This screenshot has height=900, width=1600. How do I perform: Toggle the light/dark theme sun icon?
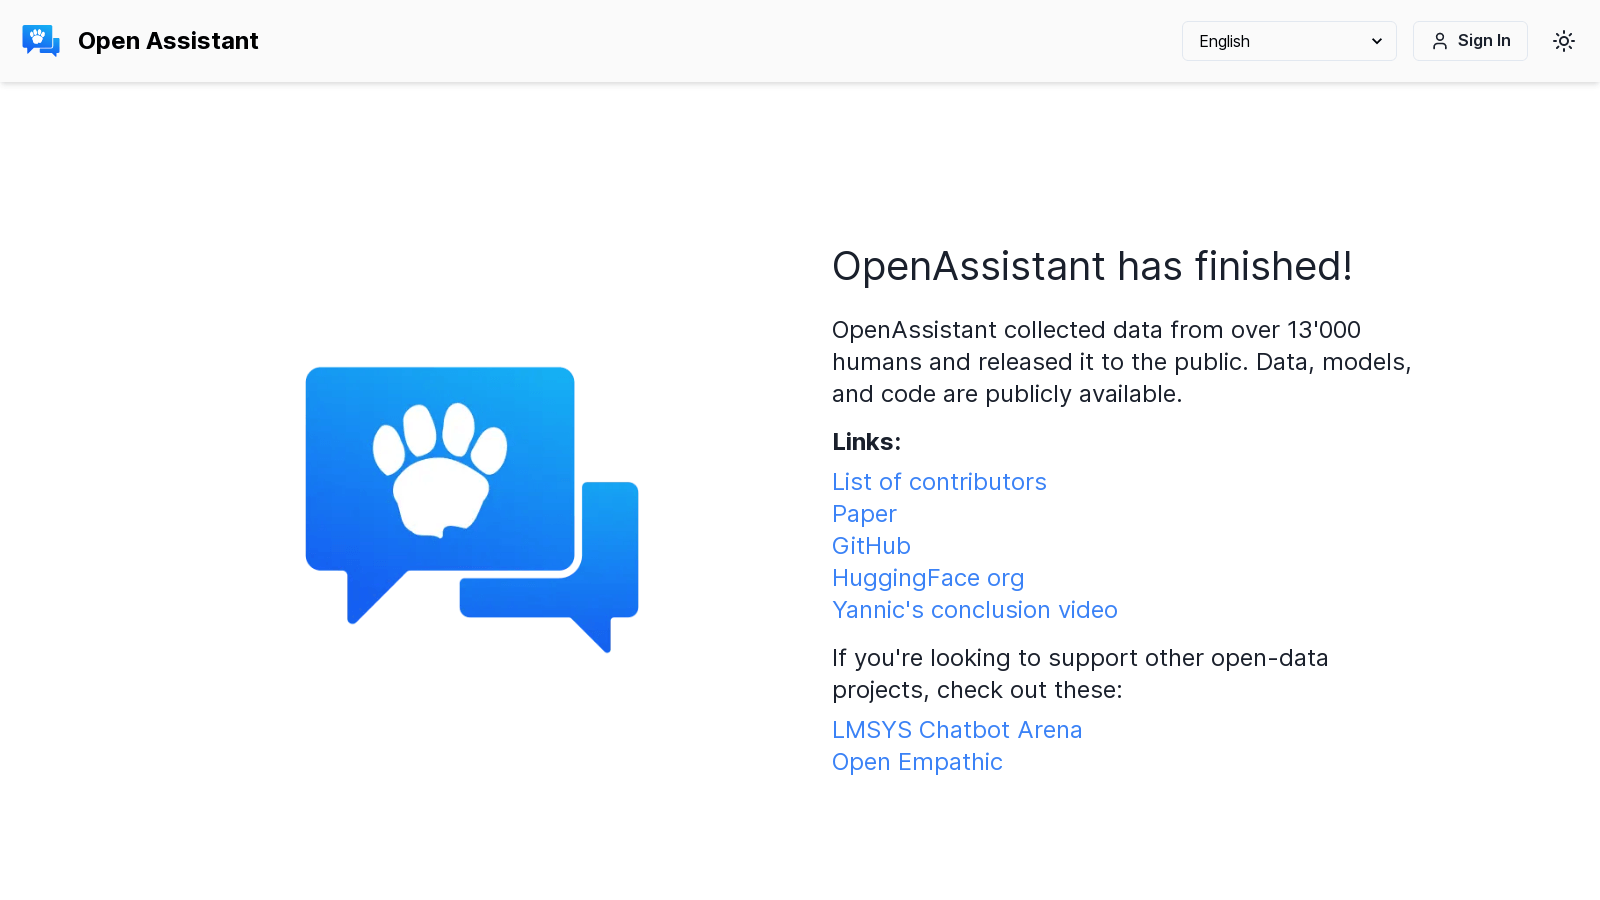[x=1564, y=41]
